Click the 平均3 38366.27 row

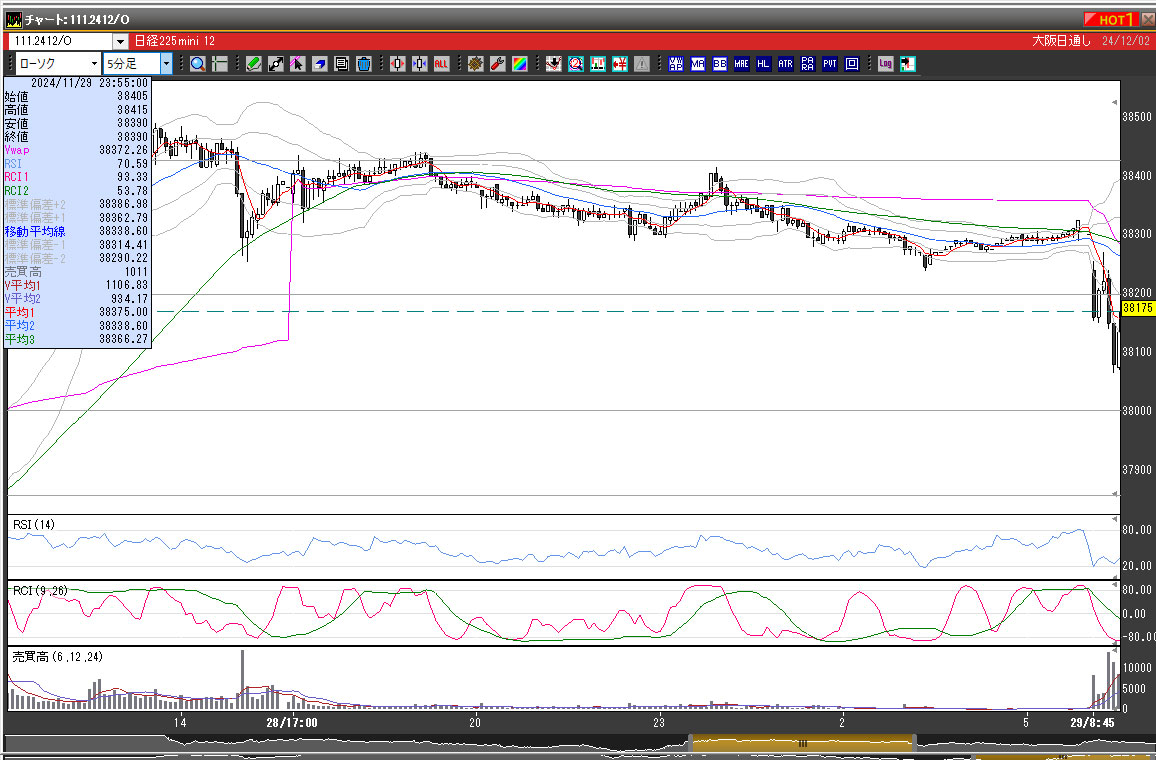pos(77,340)
